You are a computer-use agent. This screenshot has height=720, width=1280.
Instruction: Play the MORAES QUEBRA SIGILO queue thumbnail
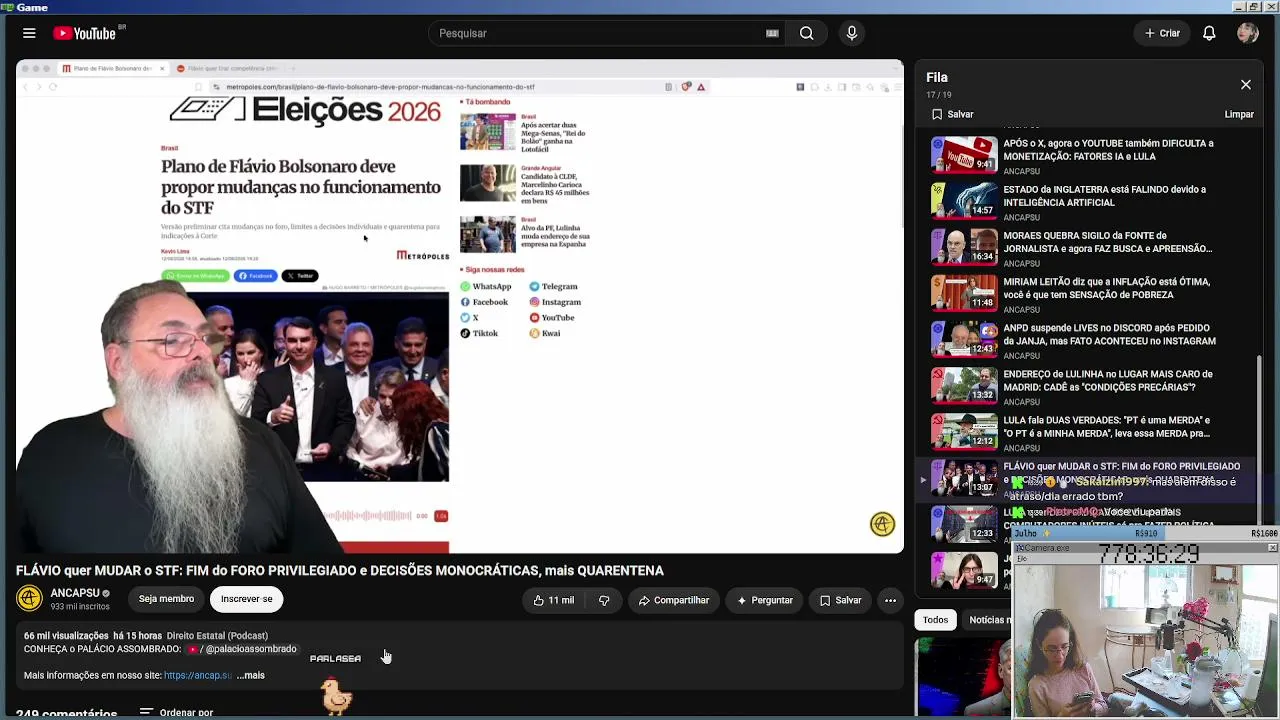click(x=964, y=247)
